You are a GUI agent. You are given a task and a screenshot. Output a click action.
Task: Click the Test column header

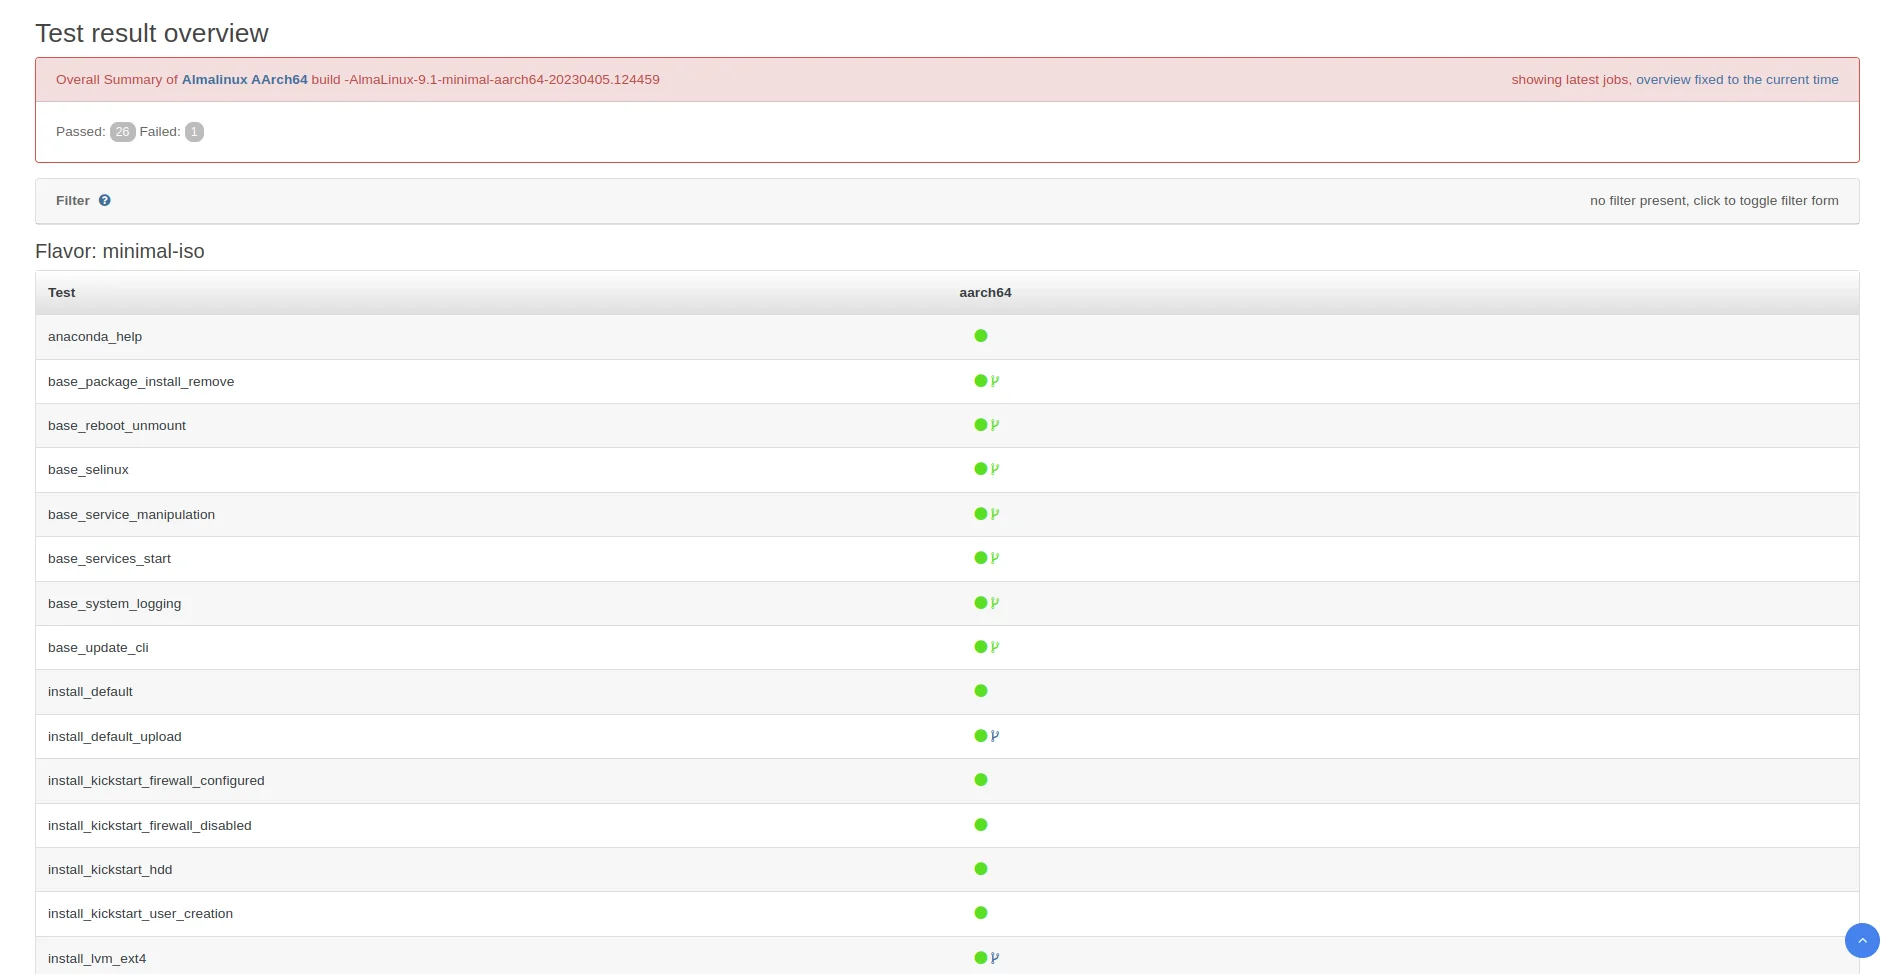pyautogui.click(x=62, y=293)
